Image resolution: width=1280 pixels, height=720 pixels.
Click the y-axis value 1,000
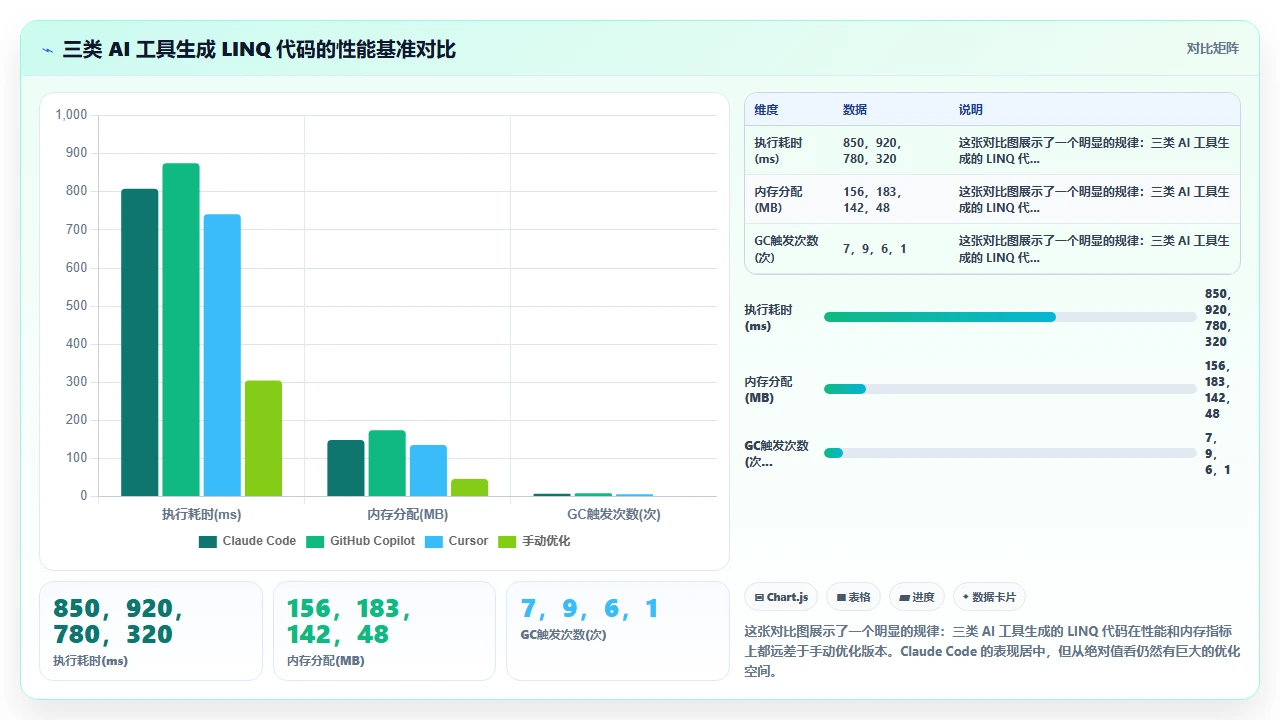click(x=71, y=115)
